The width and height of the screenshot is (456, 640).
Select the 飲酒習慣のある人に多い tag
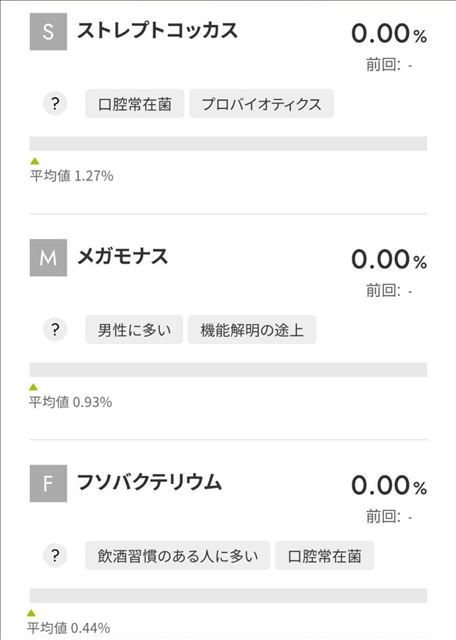point(178,555)
